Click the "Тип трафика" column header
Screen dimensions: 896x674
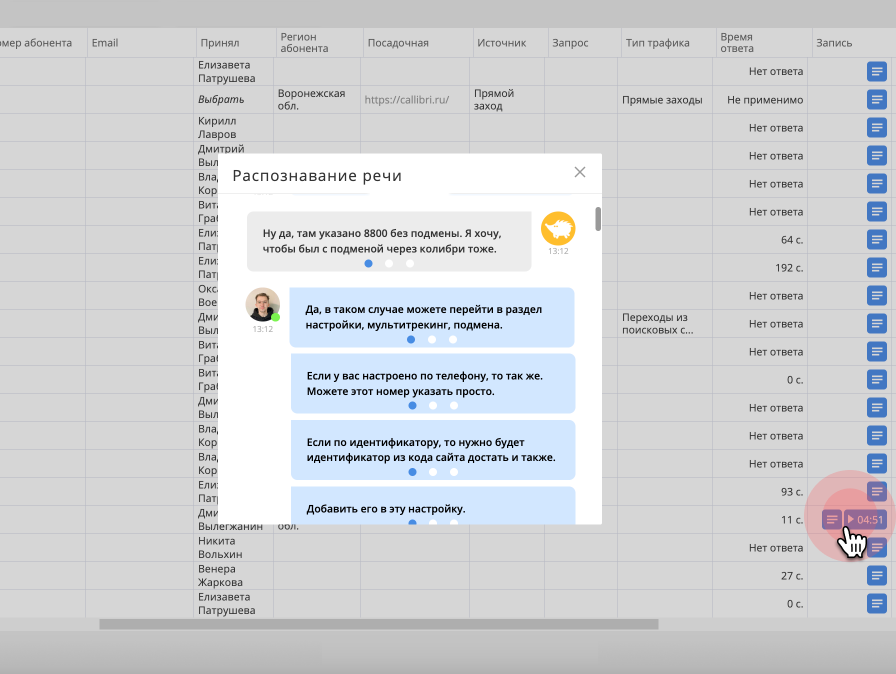657,43
